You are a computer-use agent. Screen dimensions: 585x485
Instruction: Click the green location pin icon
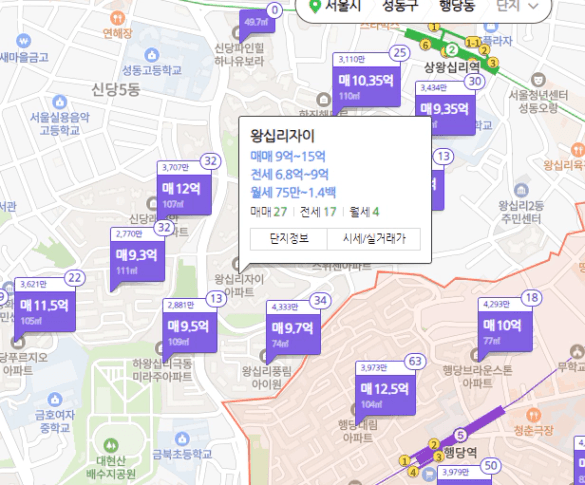[315, 6]
